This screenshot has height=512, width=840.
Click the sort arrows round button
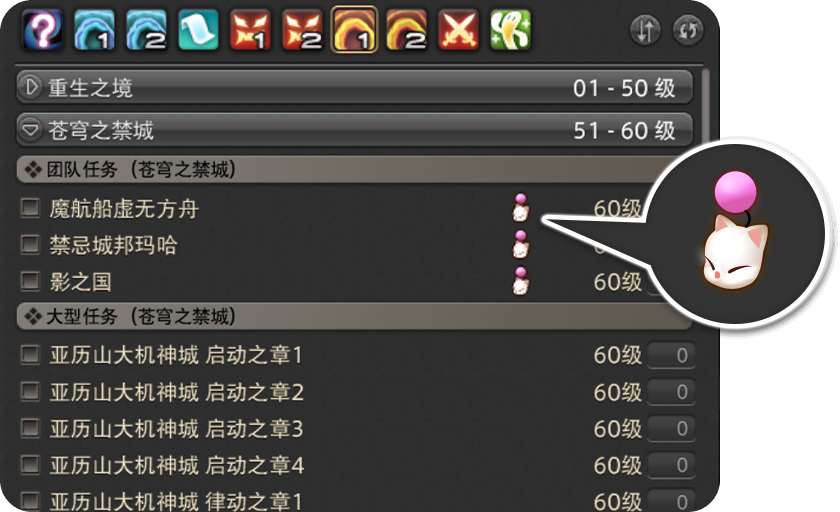[x=645, y=31]
